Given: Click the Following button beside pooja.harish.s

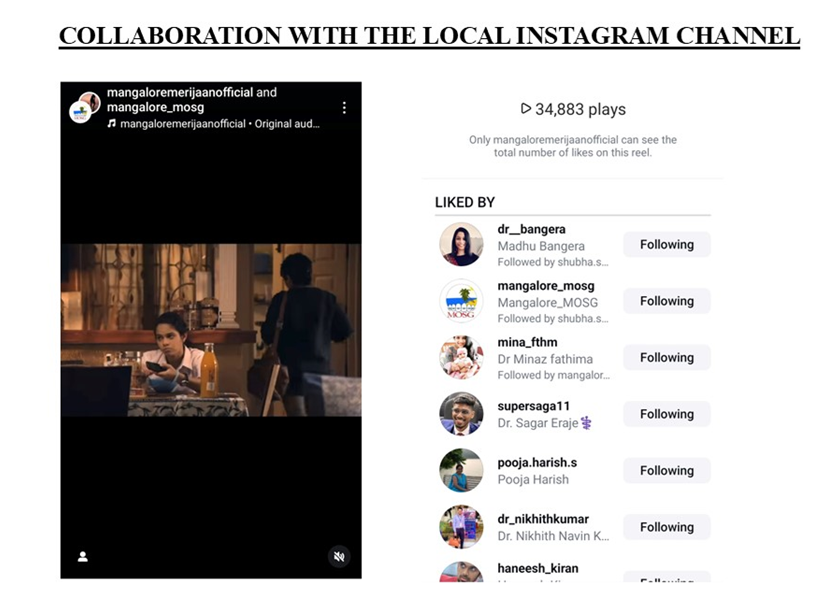Looking at the screenshot, I should [x=666, y=471].
